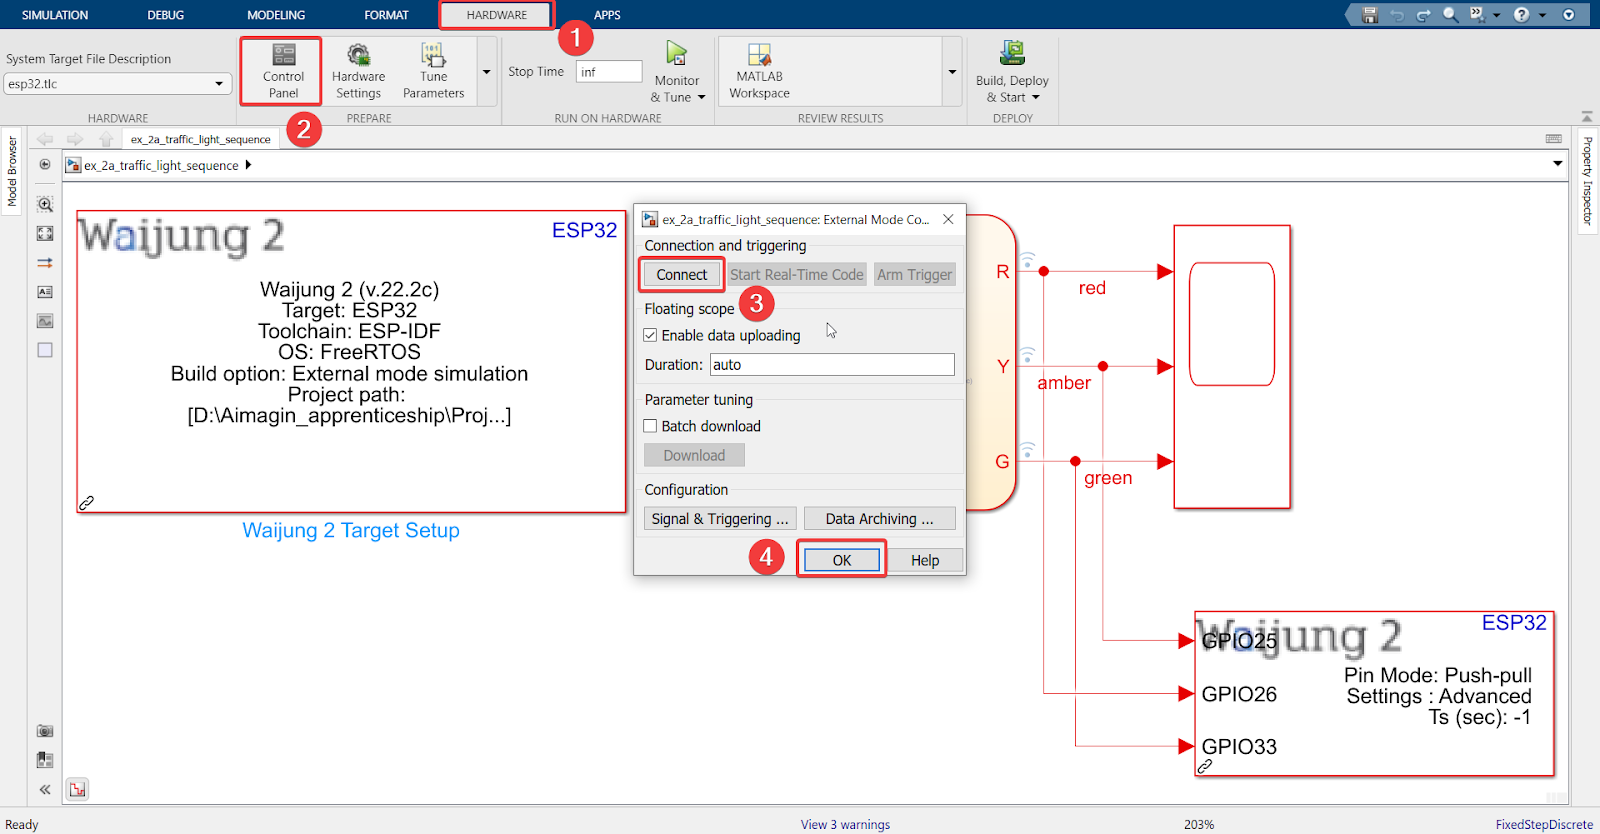Select the ex_2a_traffic_light_sequence model tab
Screen dimensions: 1600x834
tap(200, 139)
